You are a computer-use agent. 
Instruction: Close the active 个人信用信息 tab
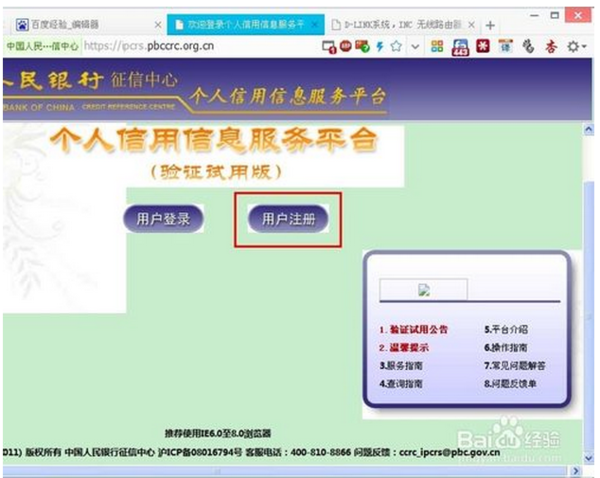315,25
